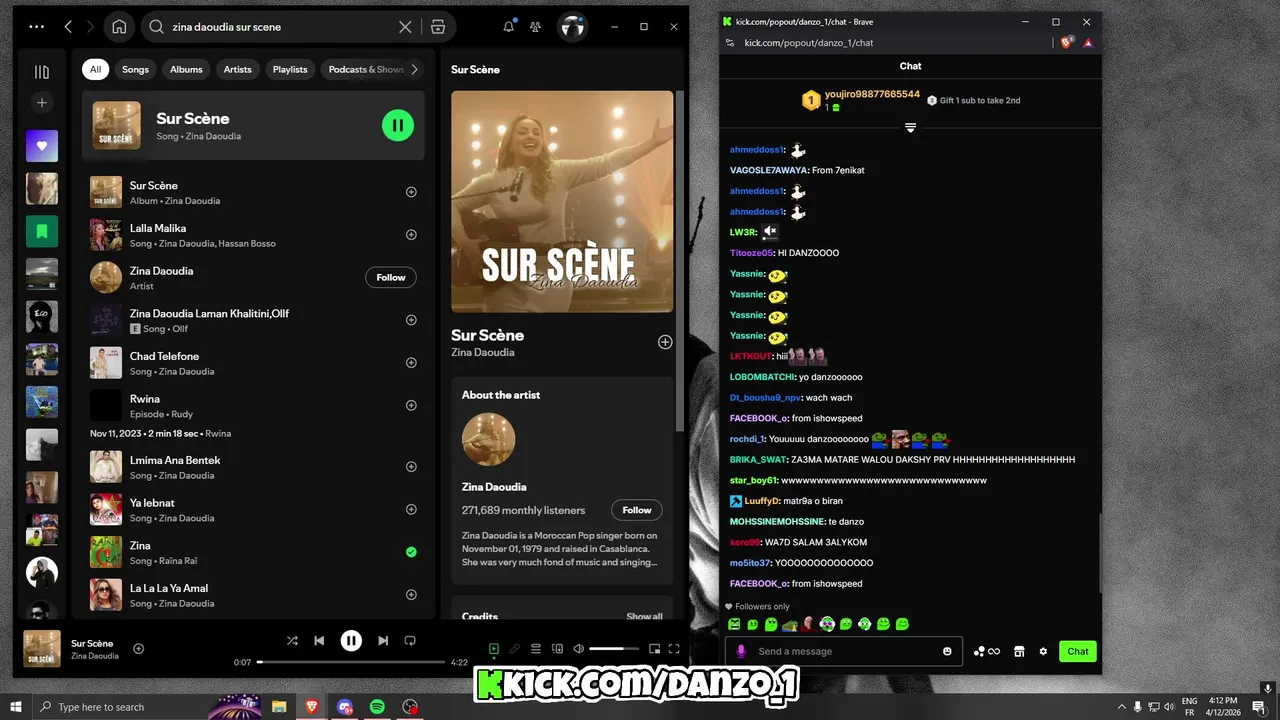Open Windows Start menu
The image size is (1280, 720).
tap(15, 707)
